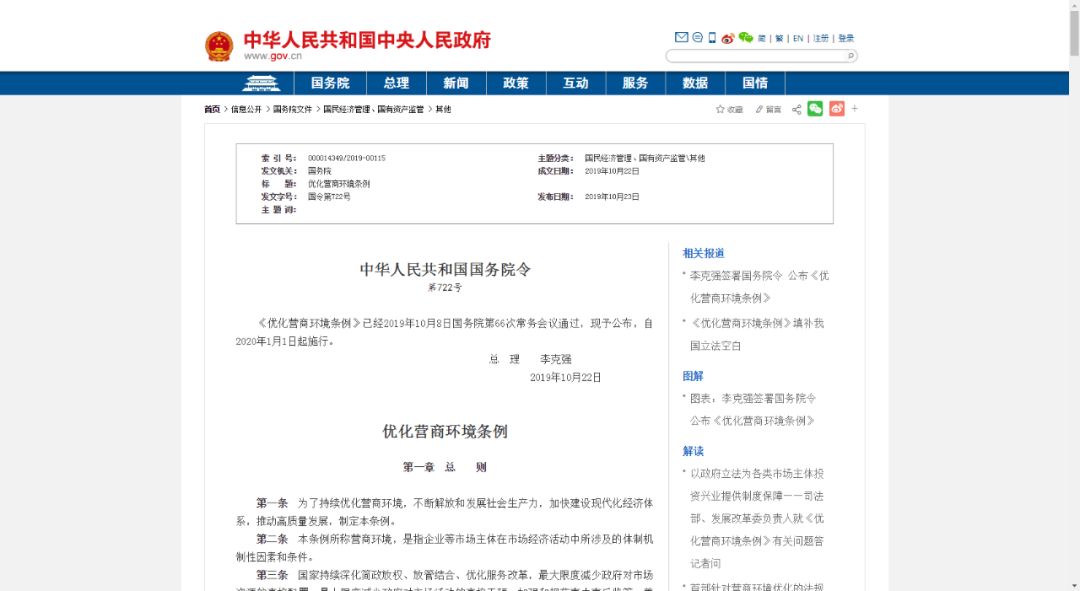This screenshot has height=591, width=1080.
Task: Click the star 收藏 favorite icon
Action: [x=729, y=109]
